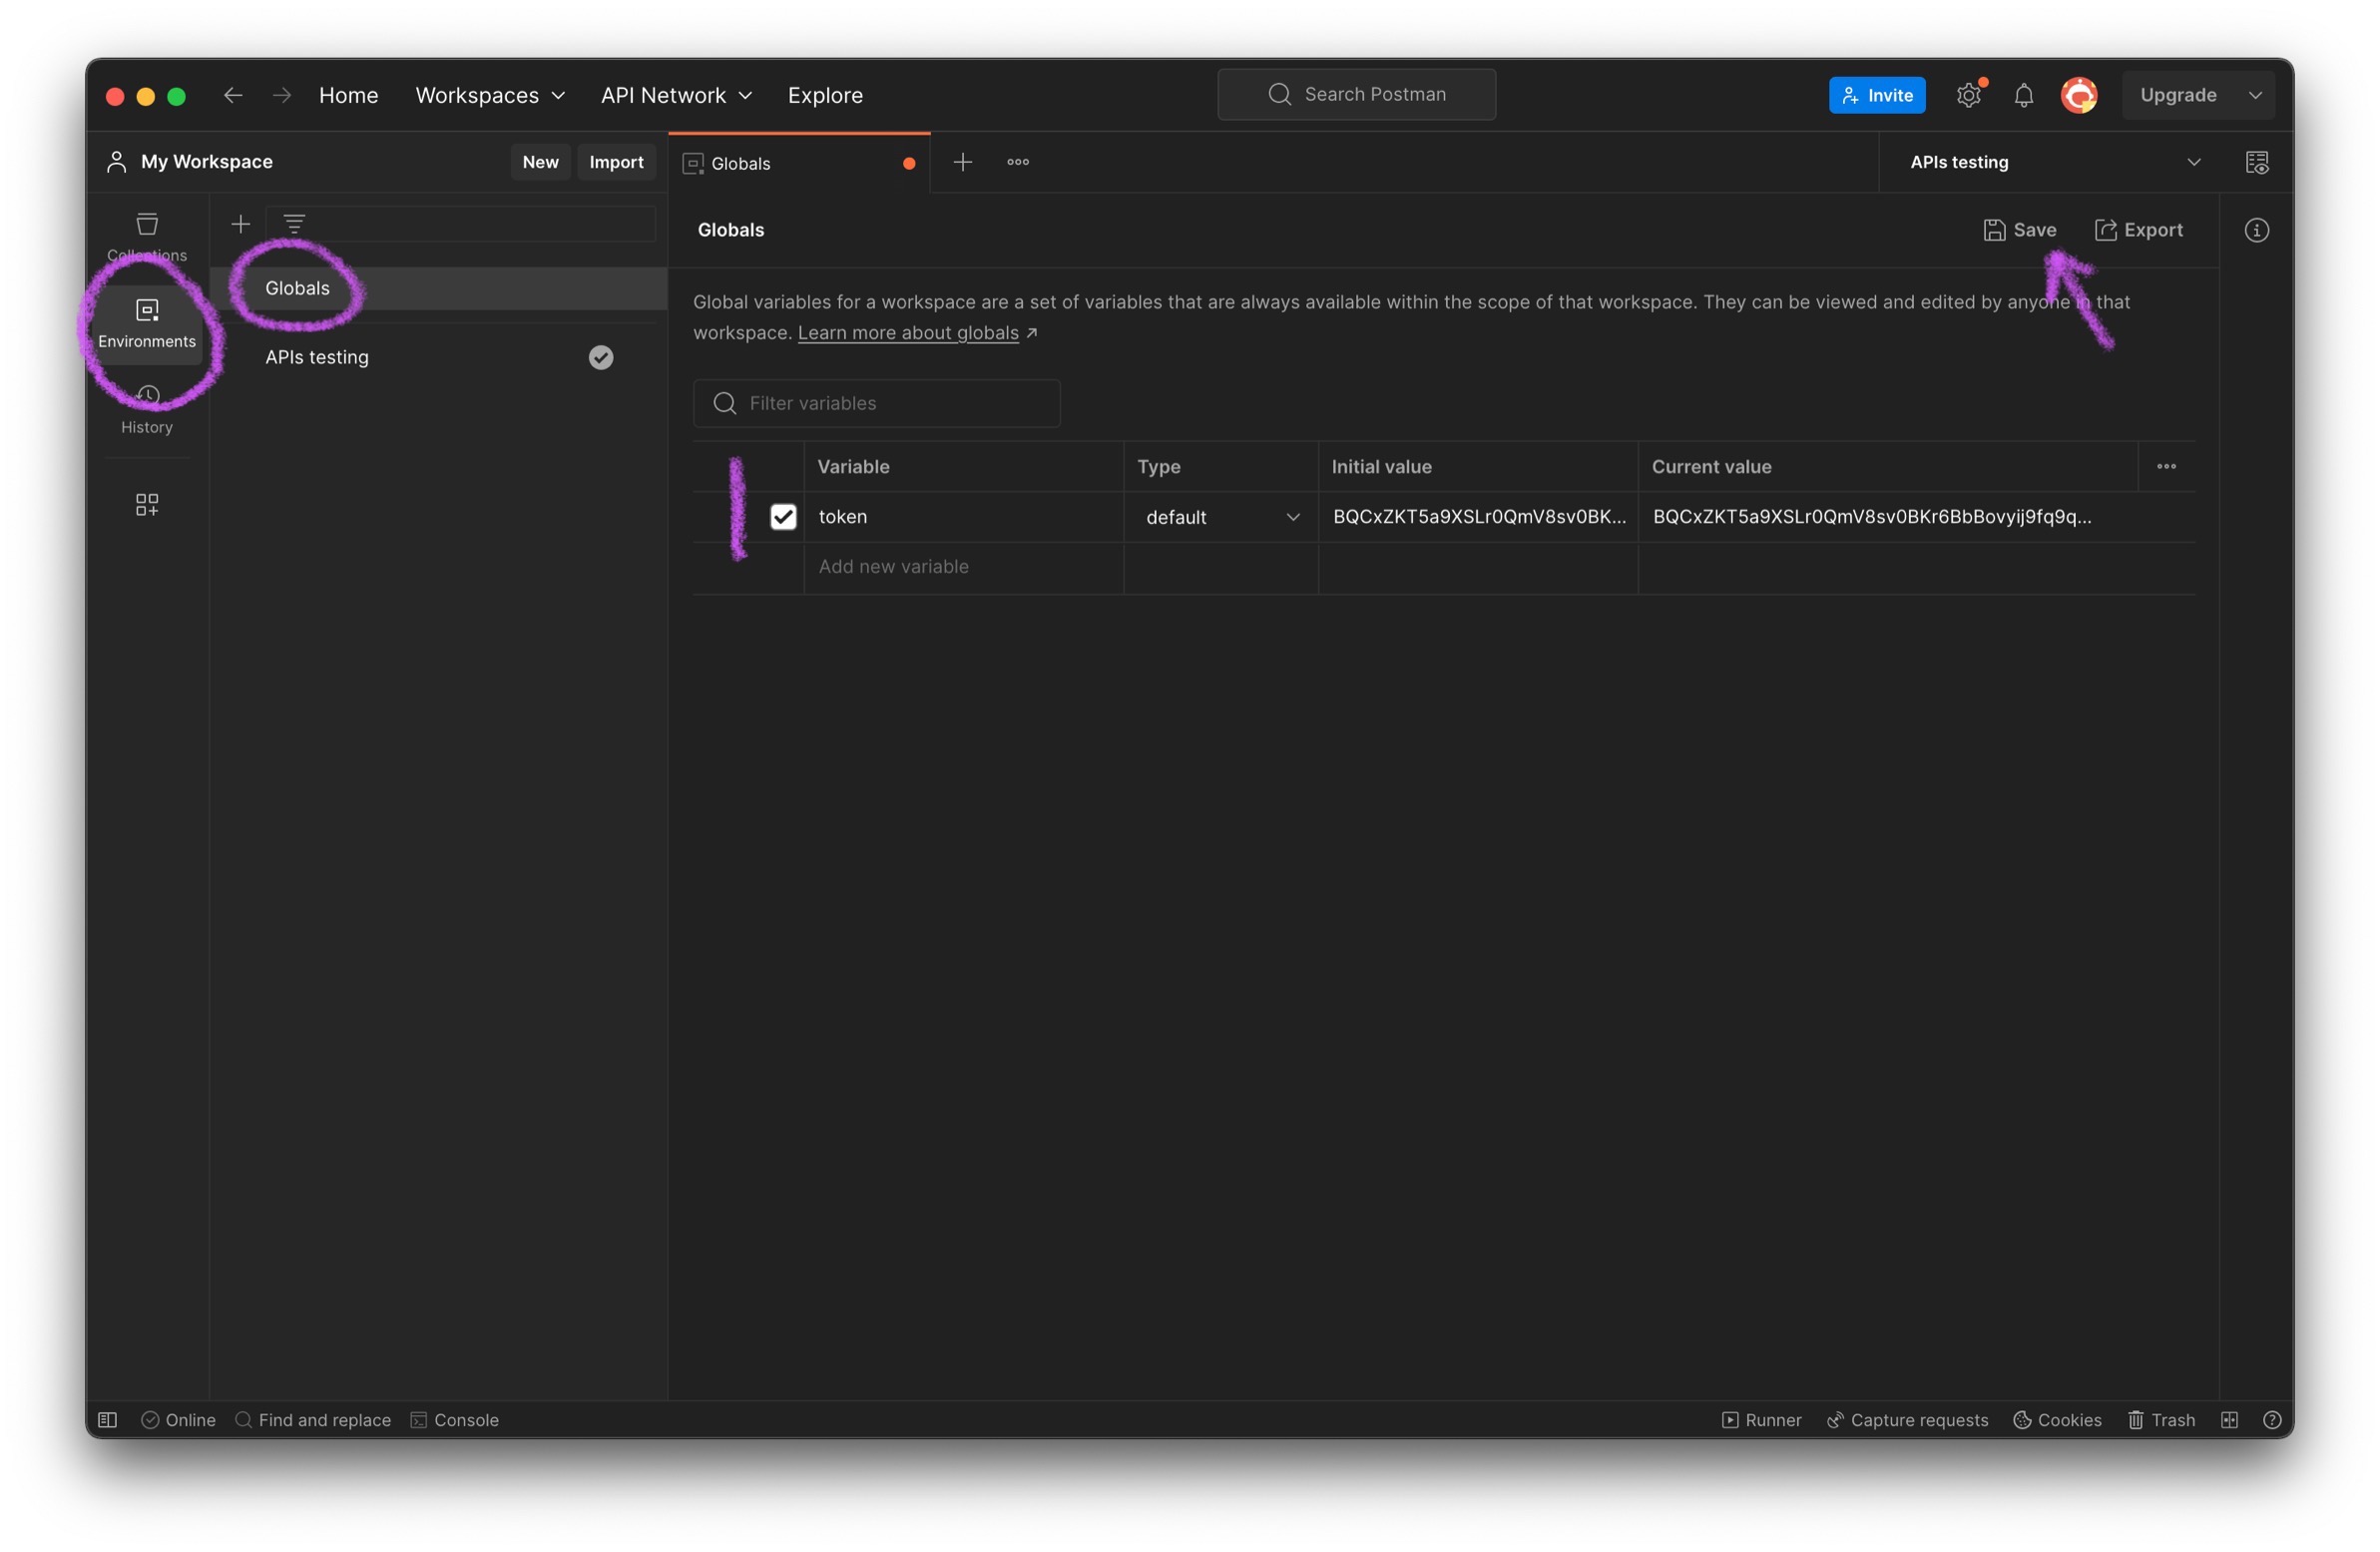Expand the APIs testing environment selector
The height and width of the screenshot is (1552, 2380).
[x=2194, y=161]
